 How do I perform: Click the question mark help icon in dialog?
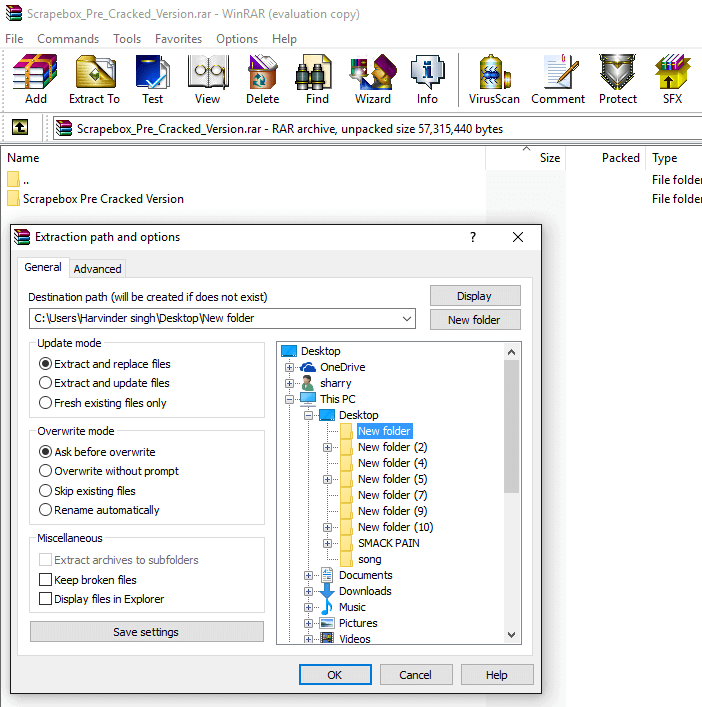[x=473, y=237]
